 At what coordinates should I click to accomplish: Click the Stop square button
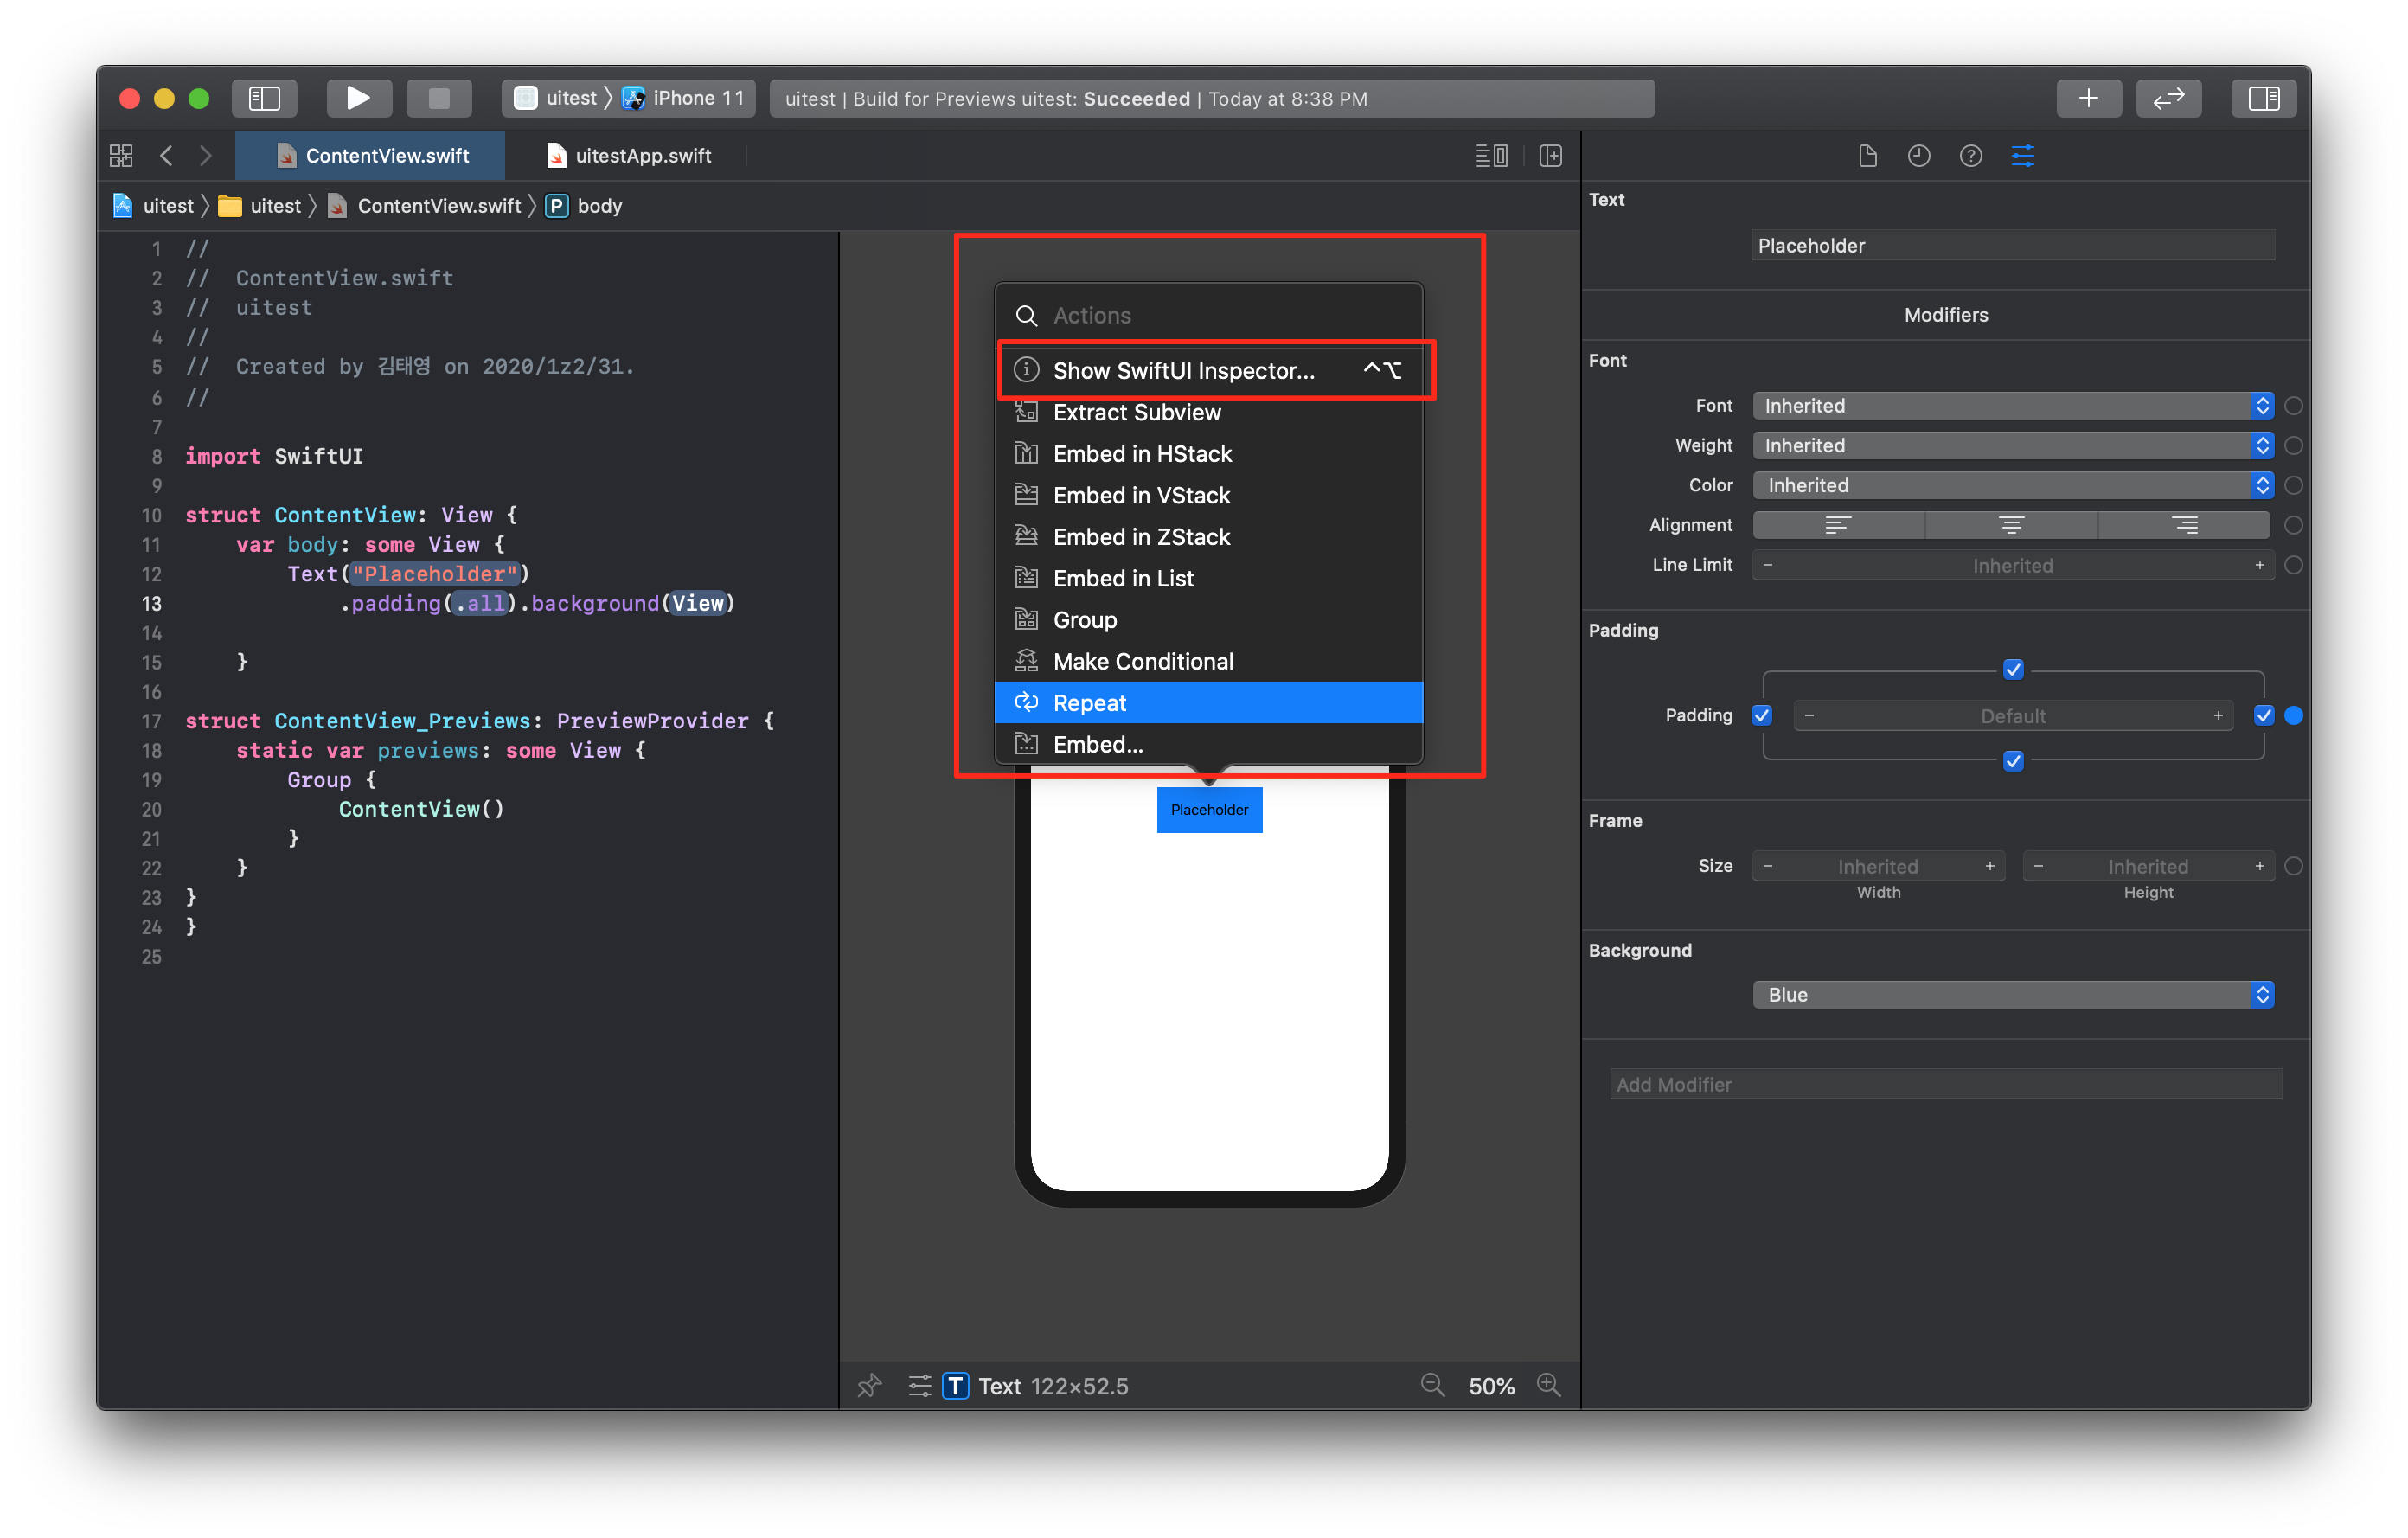pos(439,98)
